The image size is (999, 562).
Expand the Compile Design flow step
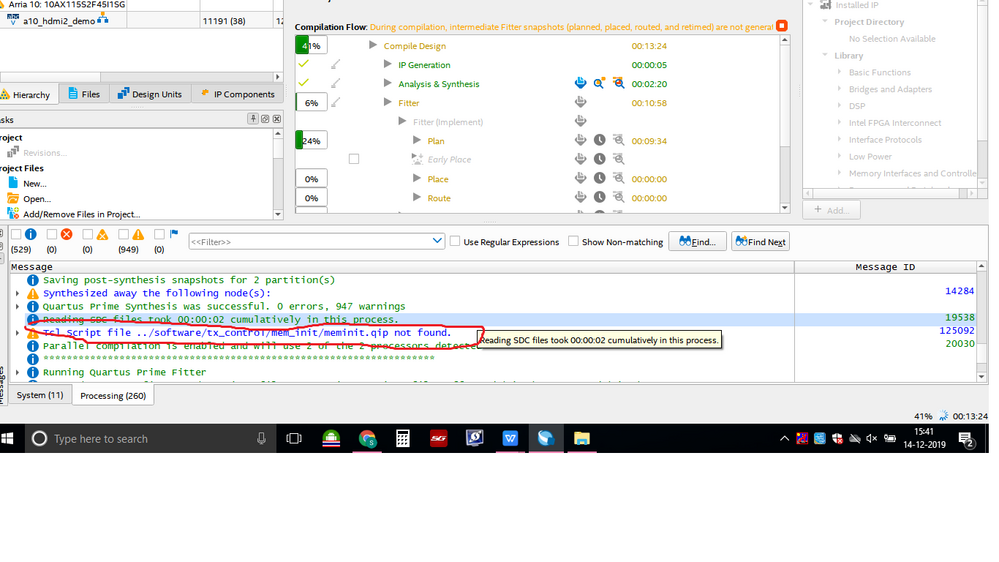373,46
